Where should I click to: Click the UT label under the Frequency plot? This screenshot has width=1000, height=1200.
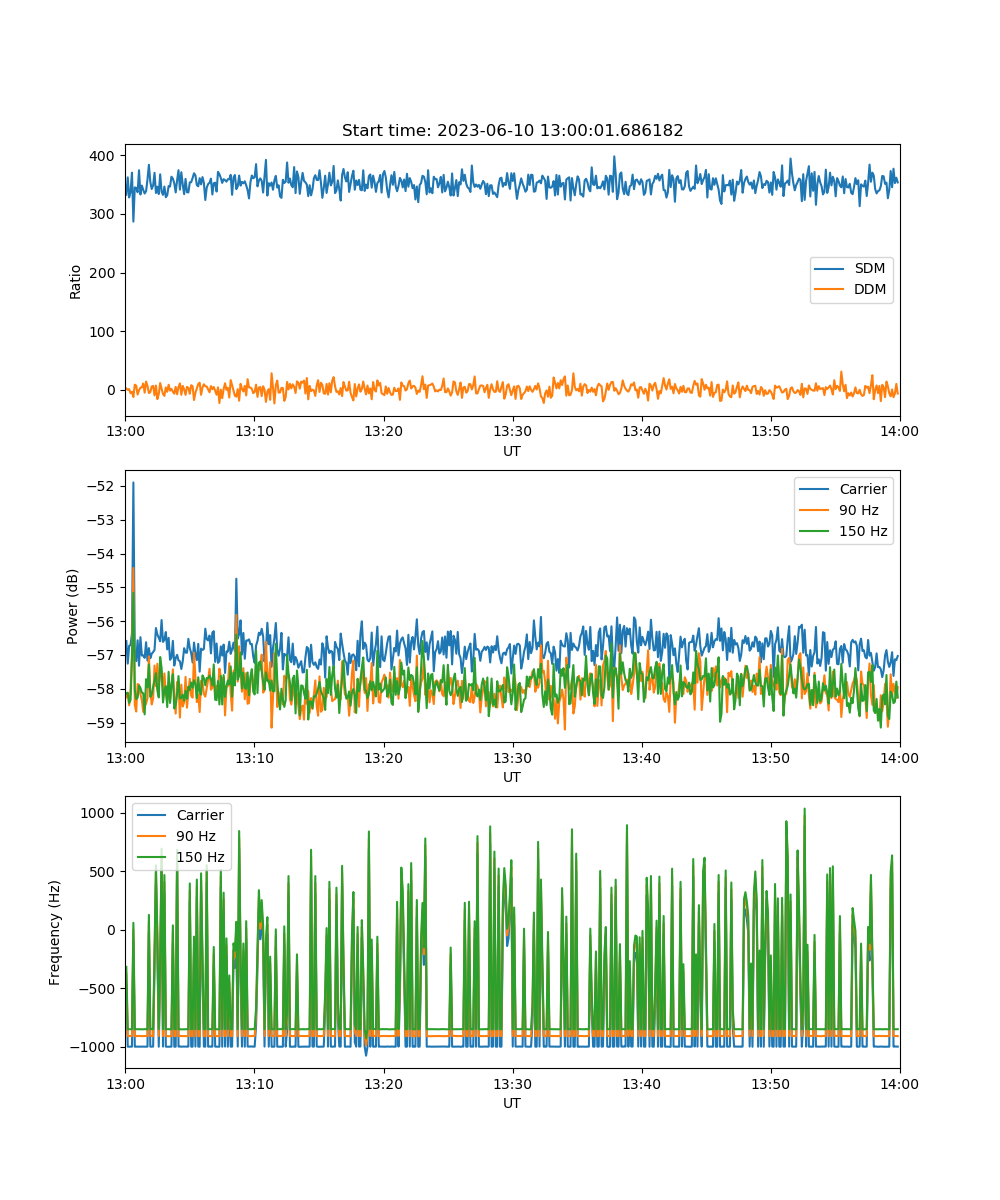tap(512, 1103)
